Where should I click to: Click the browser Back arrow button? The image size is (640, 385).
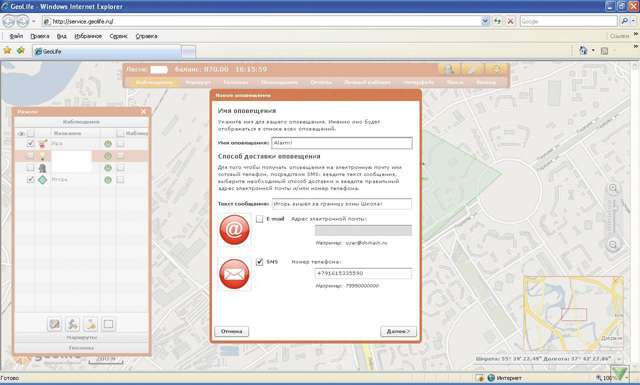(9, 21)
